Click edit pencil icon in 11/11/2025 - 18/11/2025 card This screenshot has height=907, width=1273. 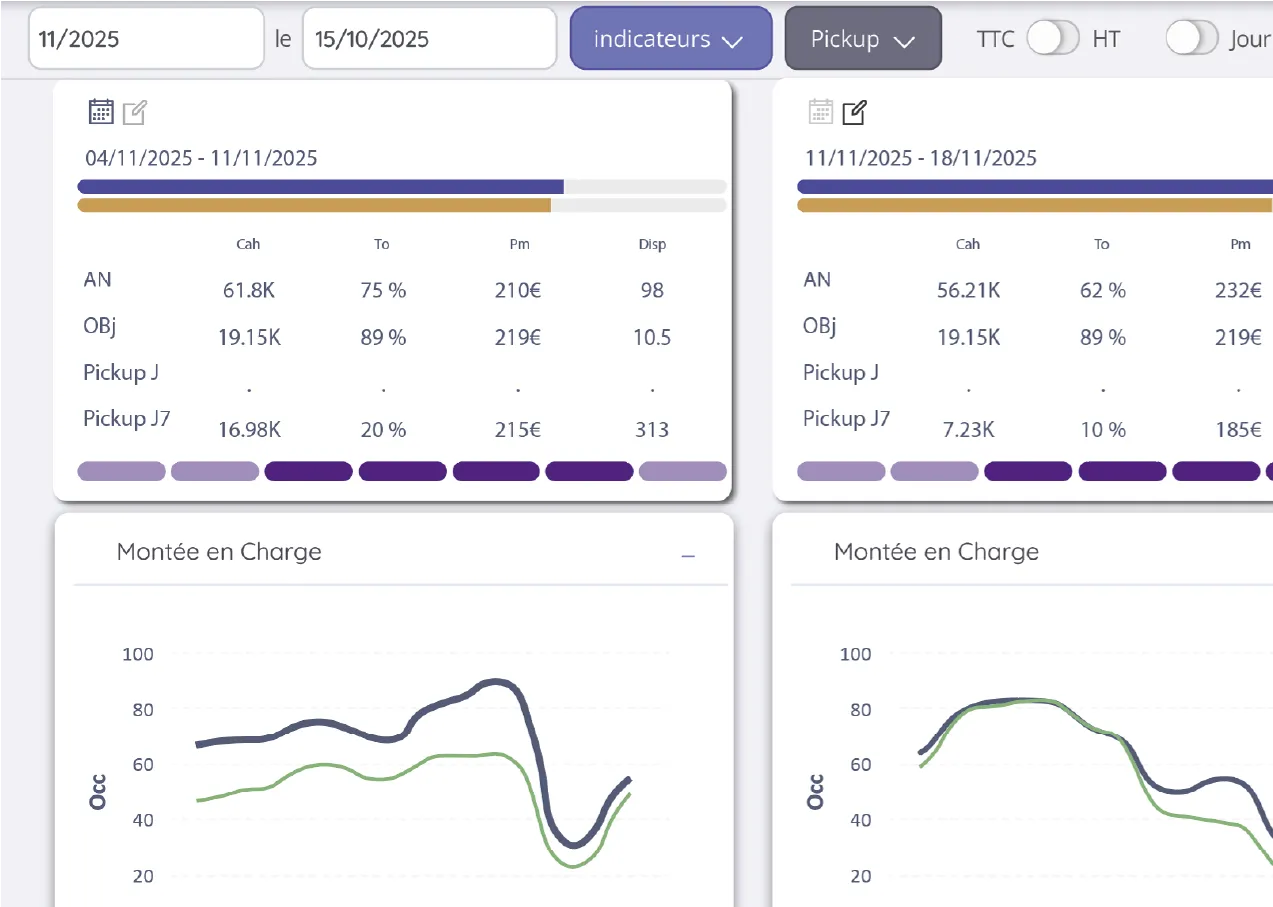point(853,113)
